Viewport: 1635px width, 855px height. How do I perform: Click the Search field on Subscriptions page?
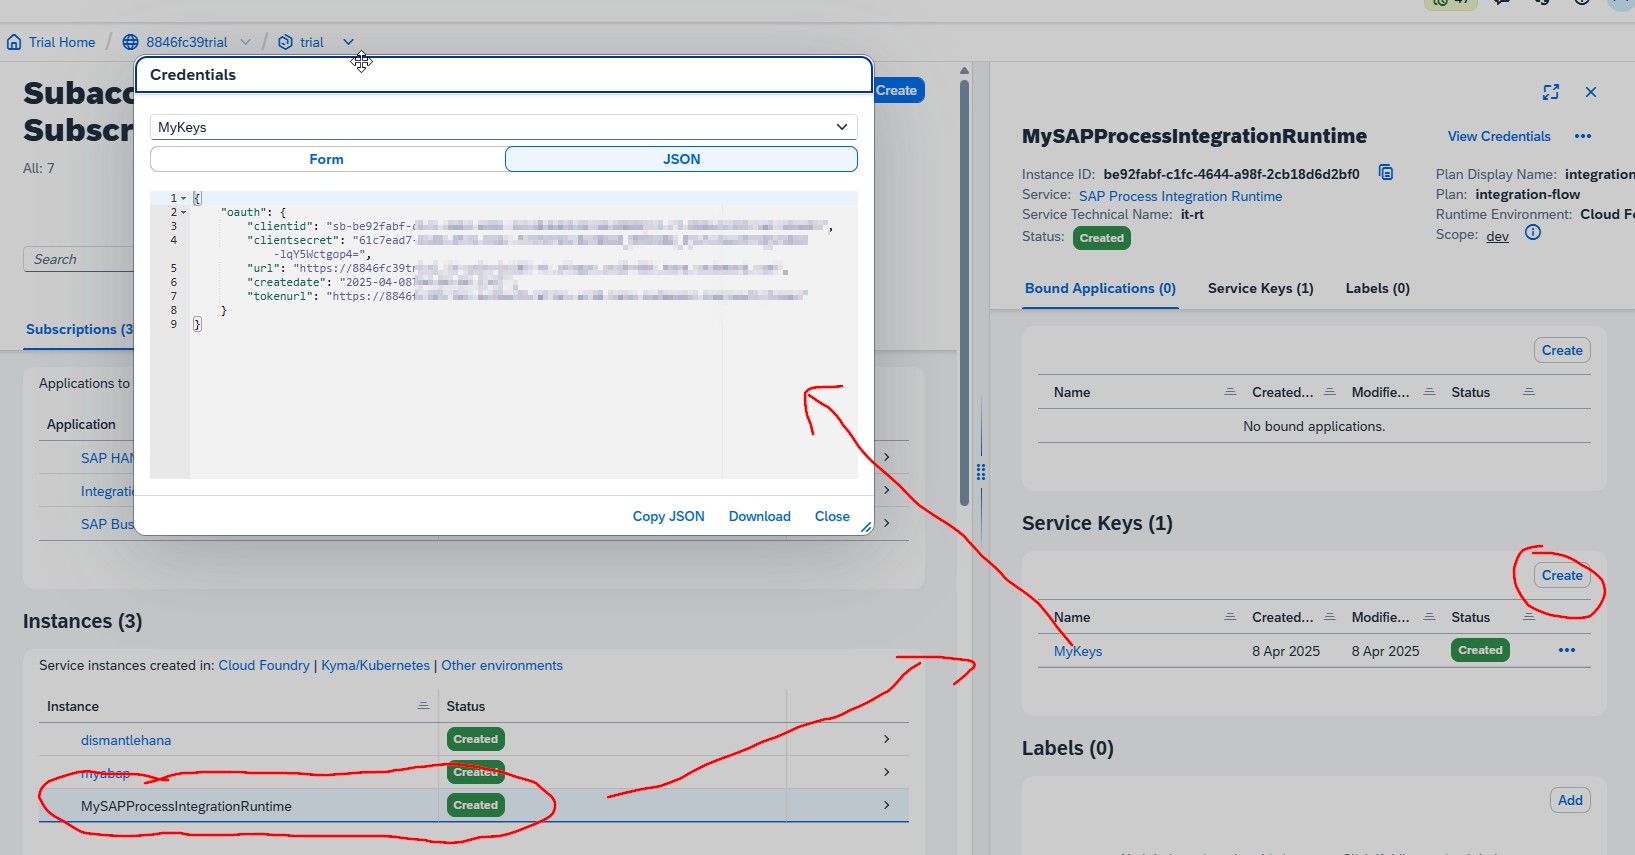click(78, 259)
